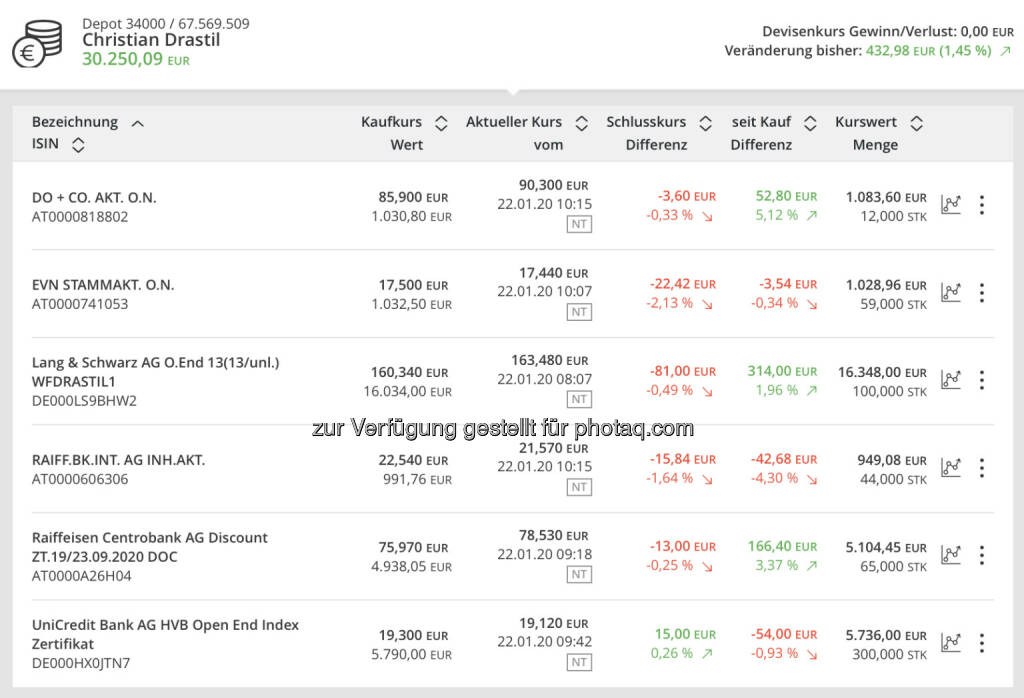The height and width of the screenshot is (698, 1024).
Task: View chart for RAIFF.BK.INT. AG row
Action: [950, 468]
